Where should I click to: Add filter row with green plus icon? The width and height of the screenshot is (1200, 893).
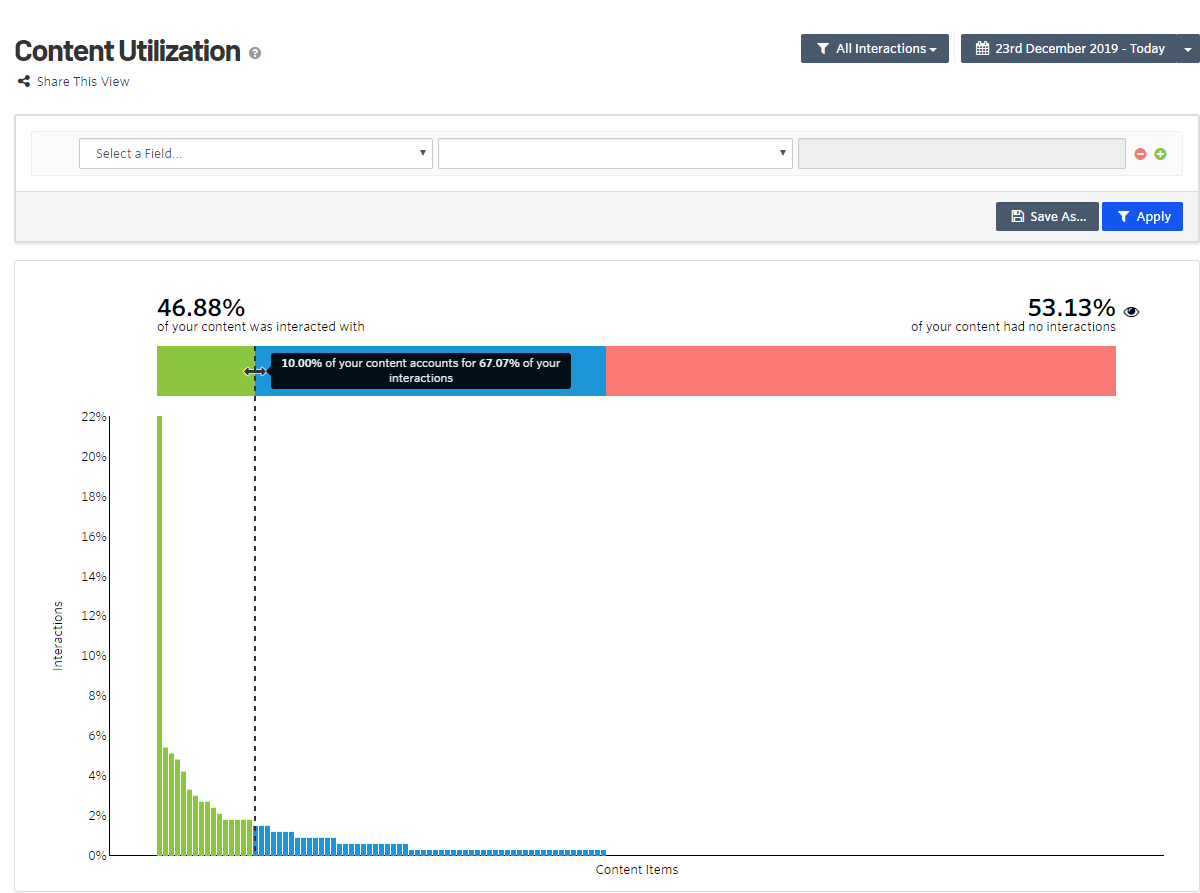click(x=1160, y=154)
